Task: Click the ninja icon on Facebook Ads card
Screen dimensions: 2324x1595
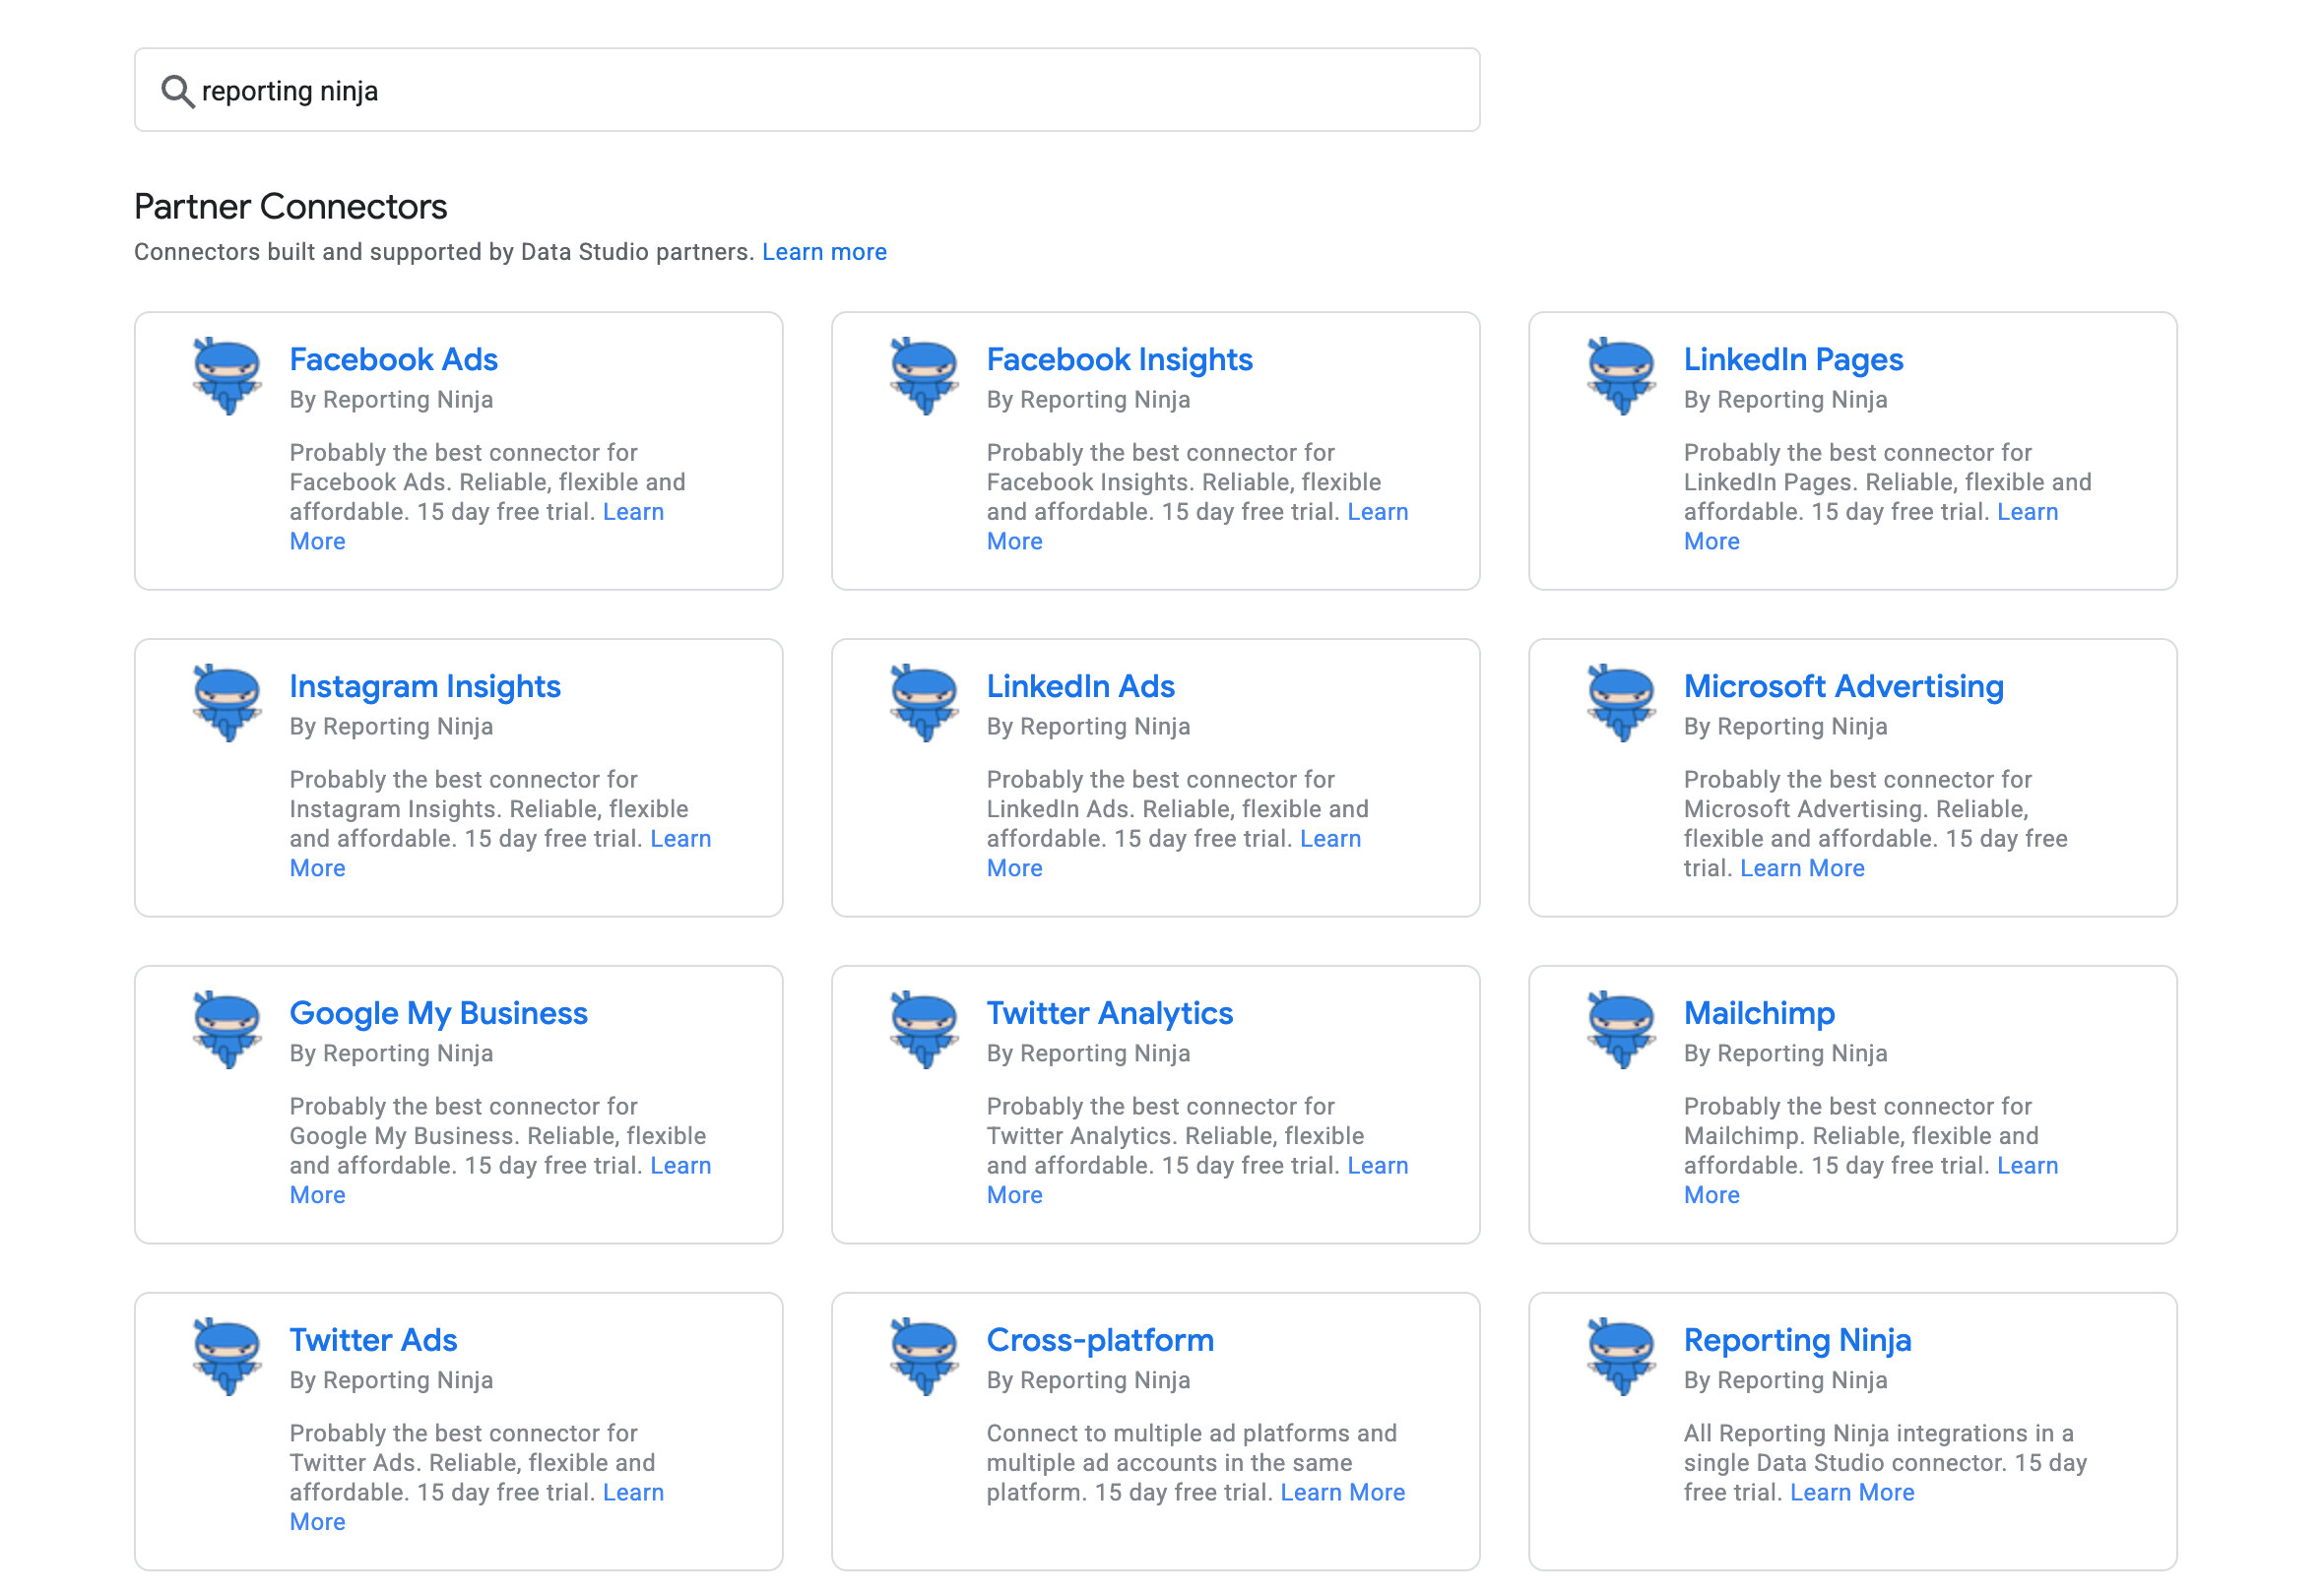Action: pyautogui.click(x=227, y=376)
